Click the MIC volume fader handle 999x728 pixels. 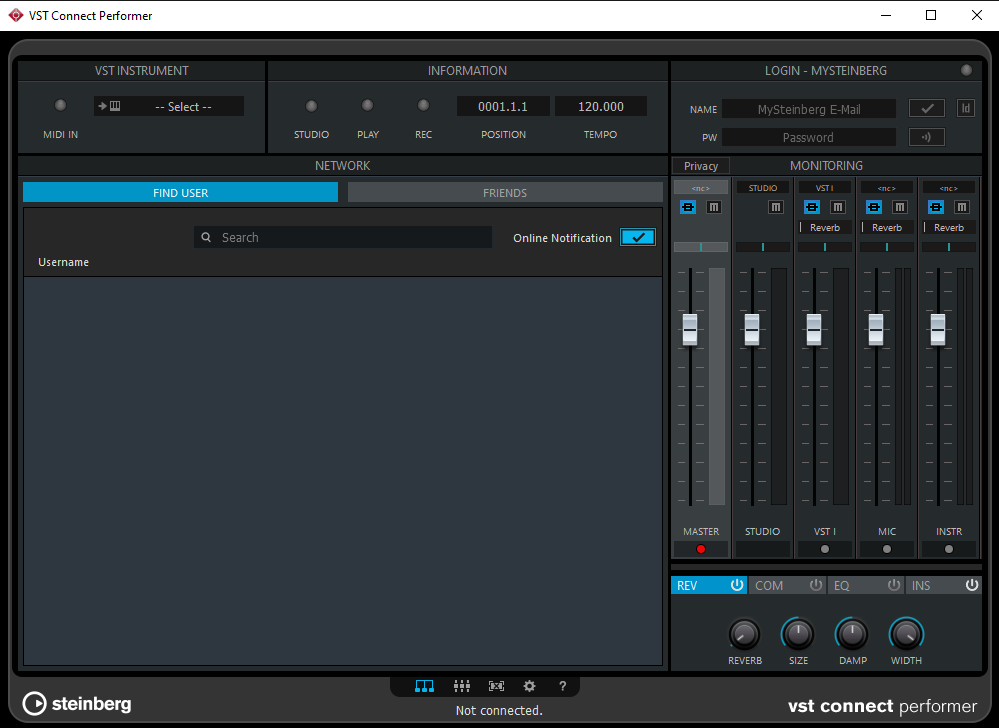click(x=876, y=329)
